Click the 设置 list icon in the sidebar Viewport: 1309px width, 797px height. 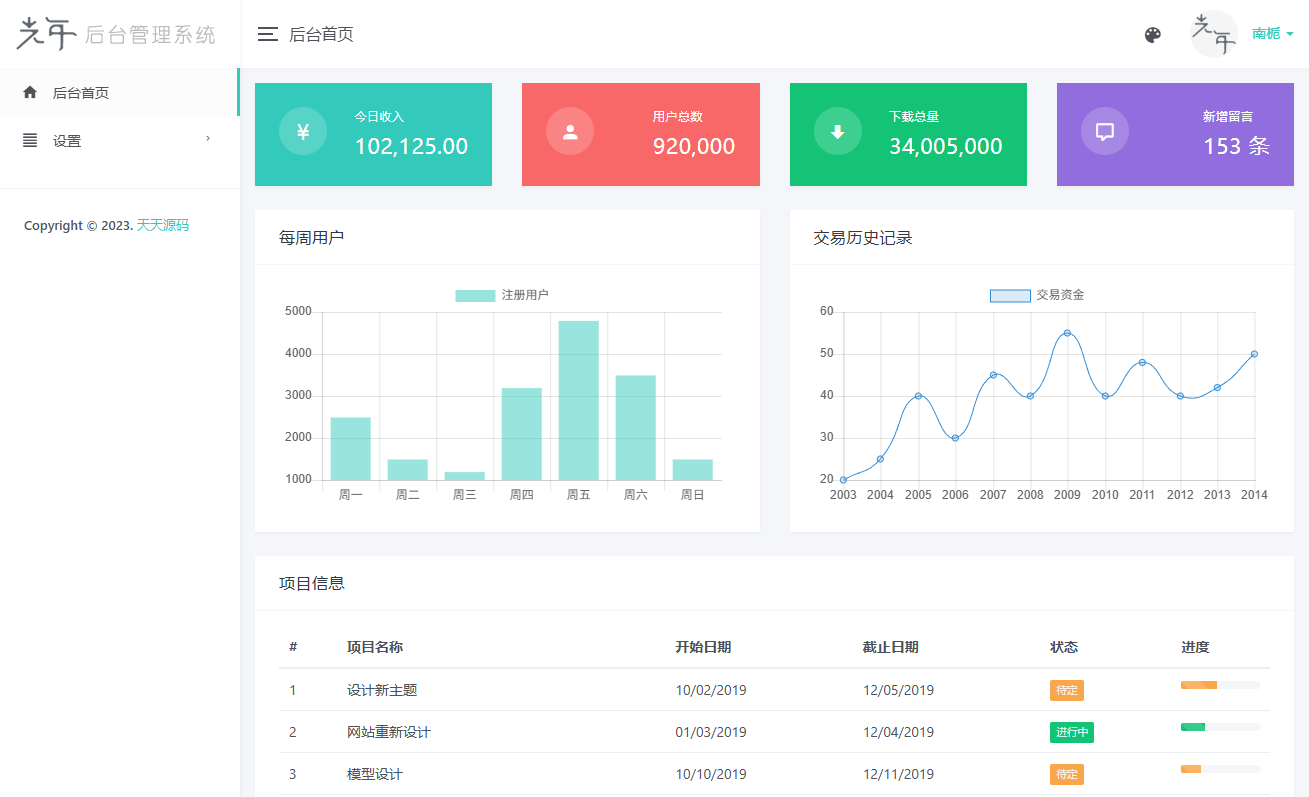tap(29, 140)
